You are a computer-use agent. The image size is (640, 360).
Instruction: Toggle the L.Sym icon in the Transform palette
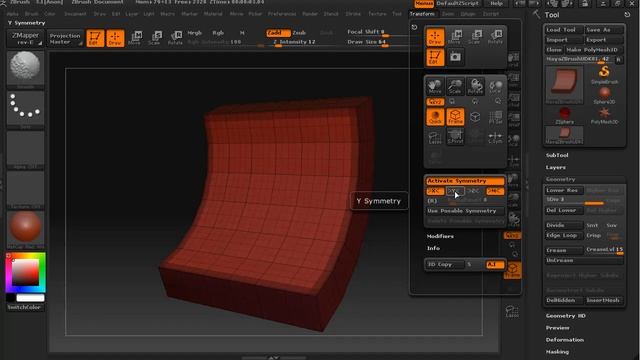[x=495, y=137]
